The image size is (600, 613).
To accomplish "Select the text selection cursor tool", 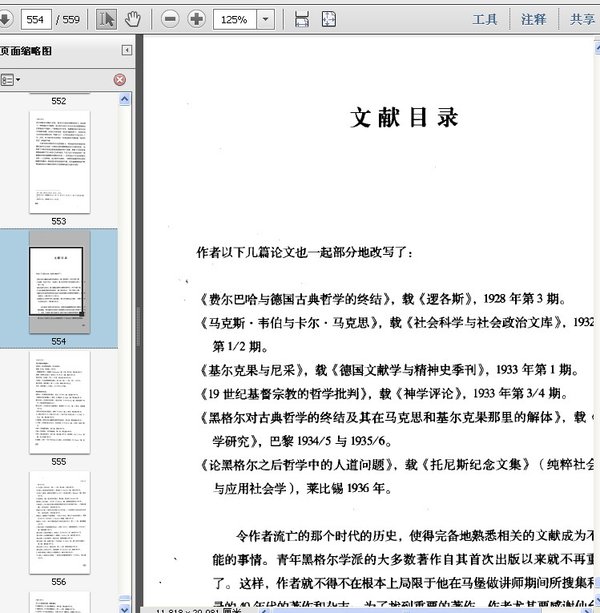I will 107,19.
